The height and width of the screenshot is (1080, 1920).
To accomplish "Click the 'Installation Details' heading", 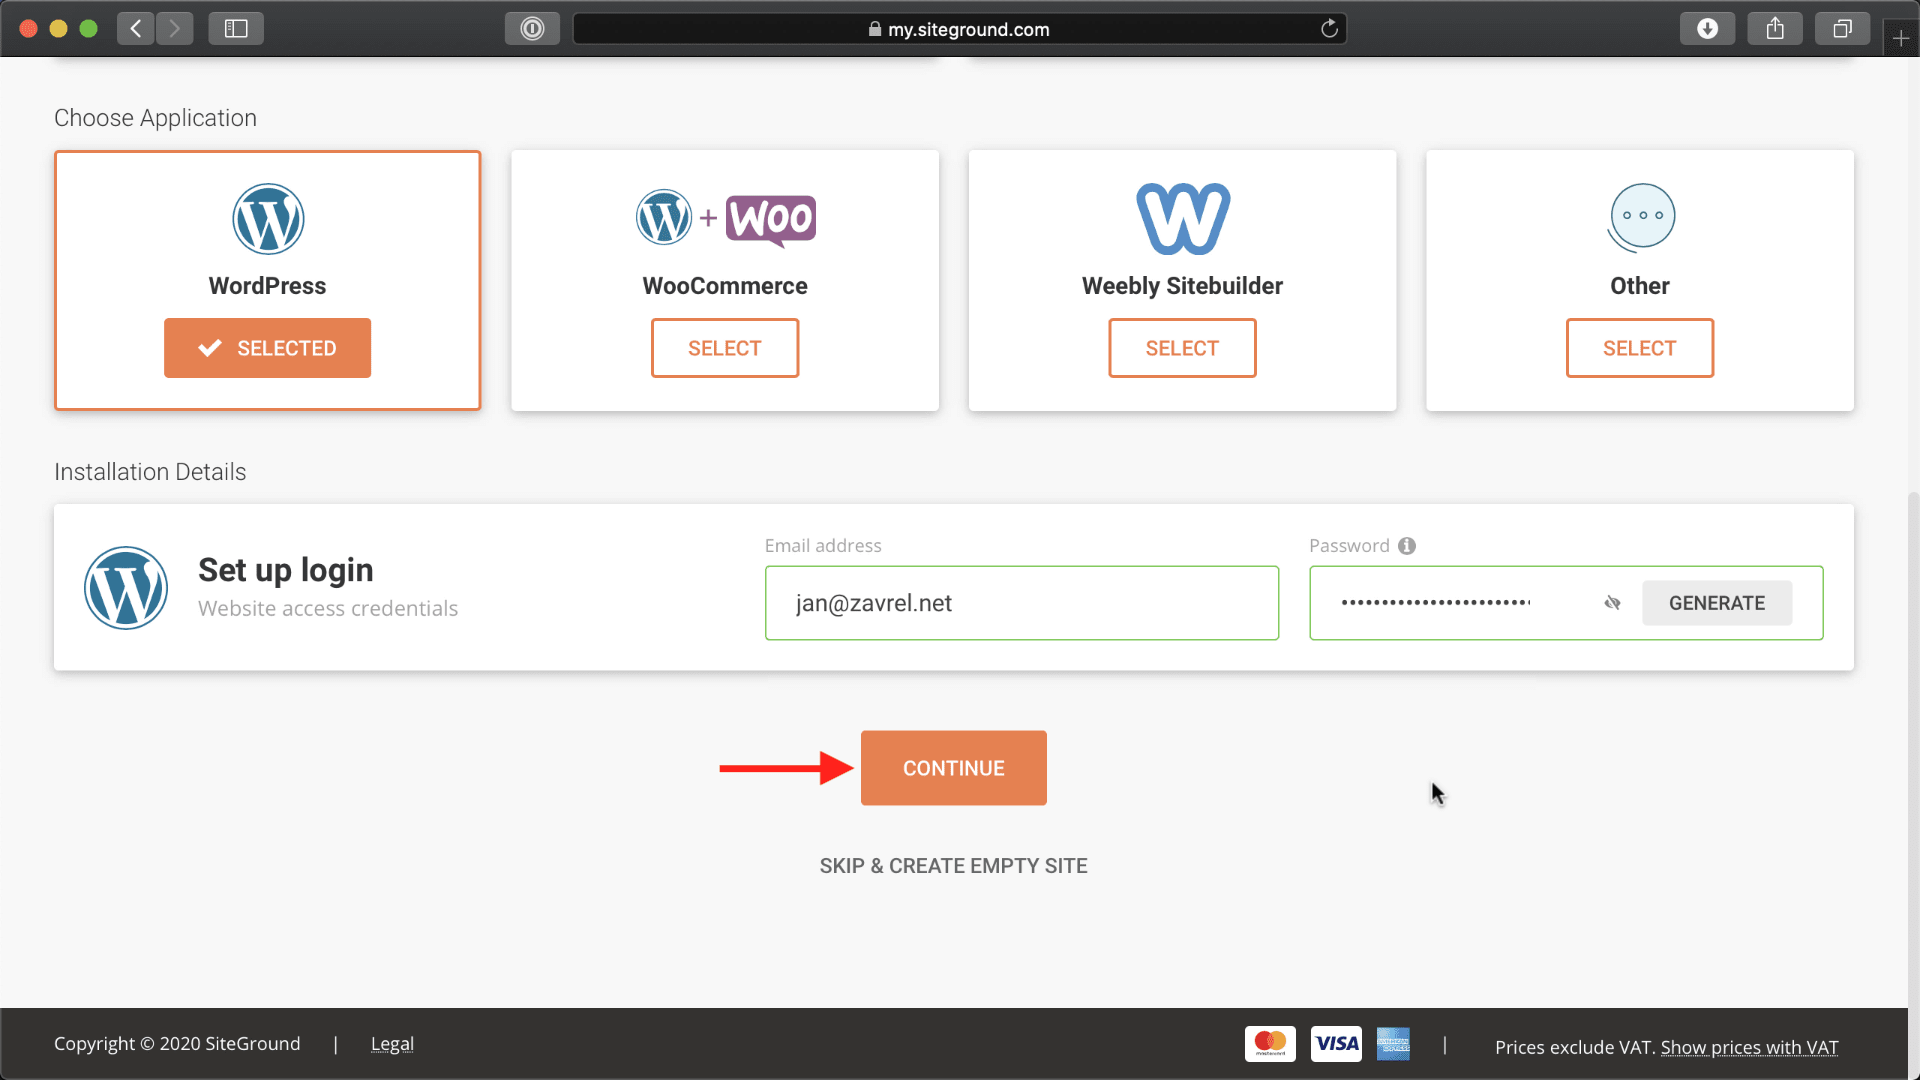I will pos(150,472).
